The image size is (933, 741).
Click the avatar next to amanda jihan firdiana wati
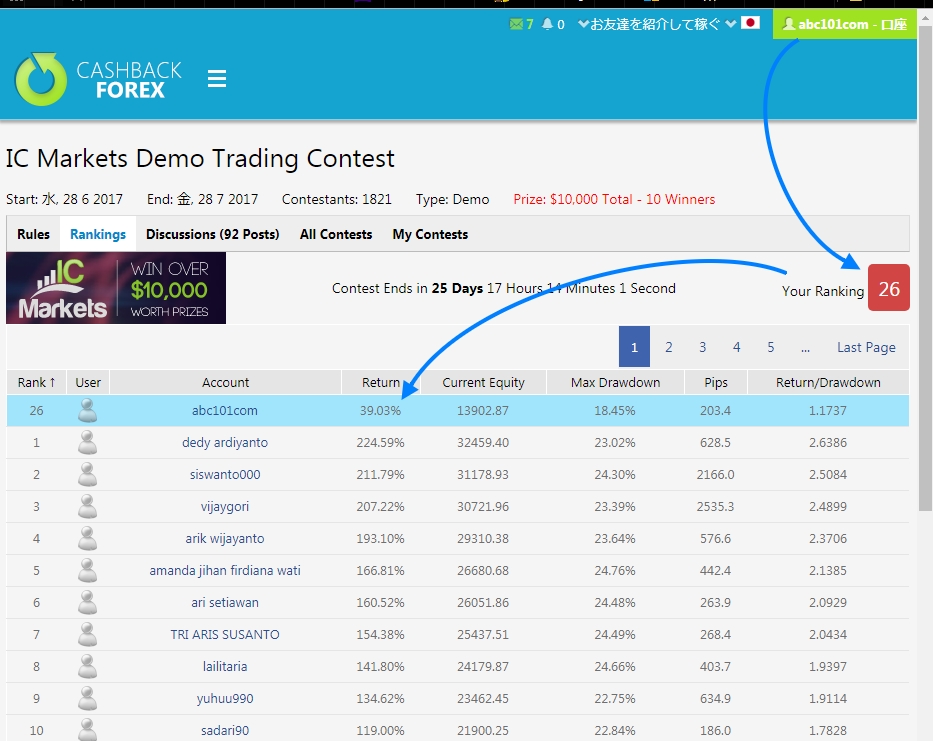click(x=87, y=571)
